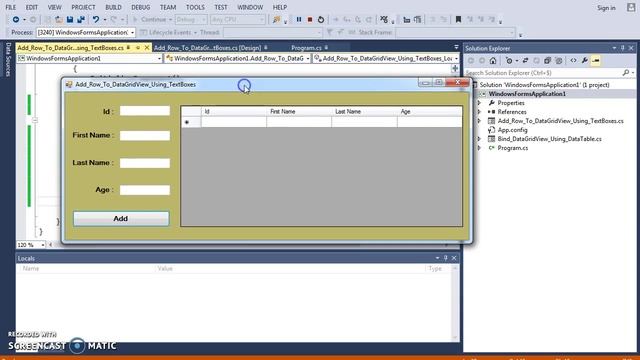
Task: Open the FILE menu
Action: [11, 7]
